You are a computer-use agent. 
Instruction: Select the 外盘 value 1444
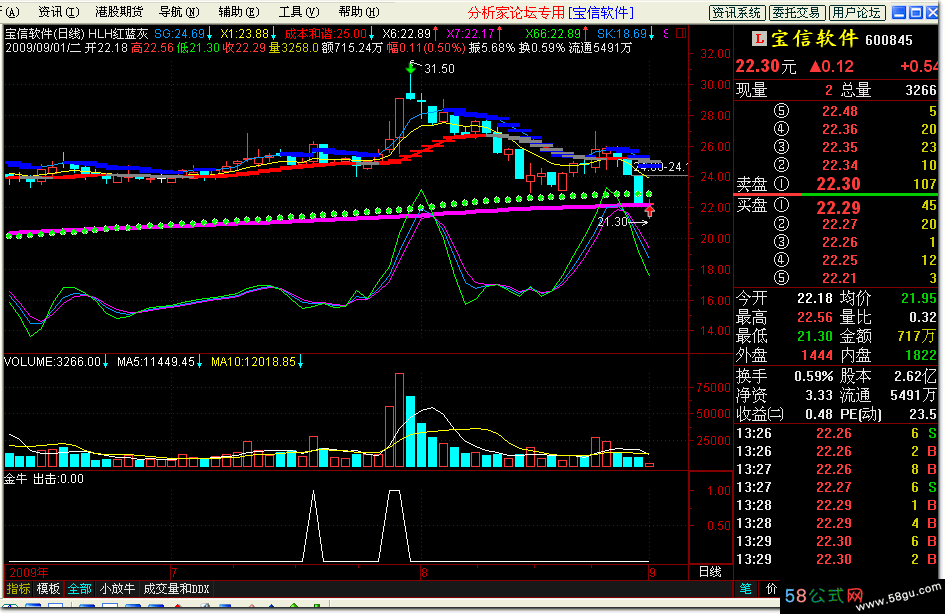point(817,356)
